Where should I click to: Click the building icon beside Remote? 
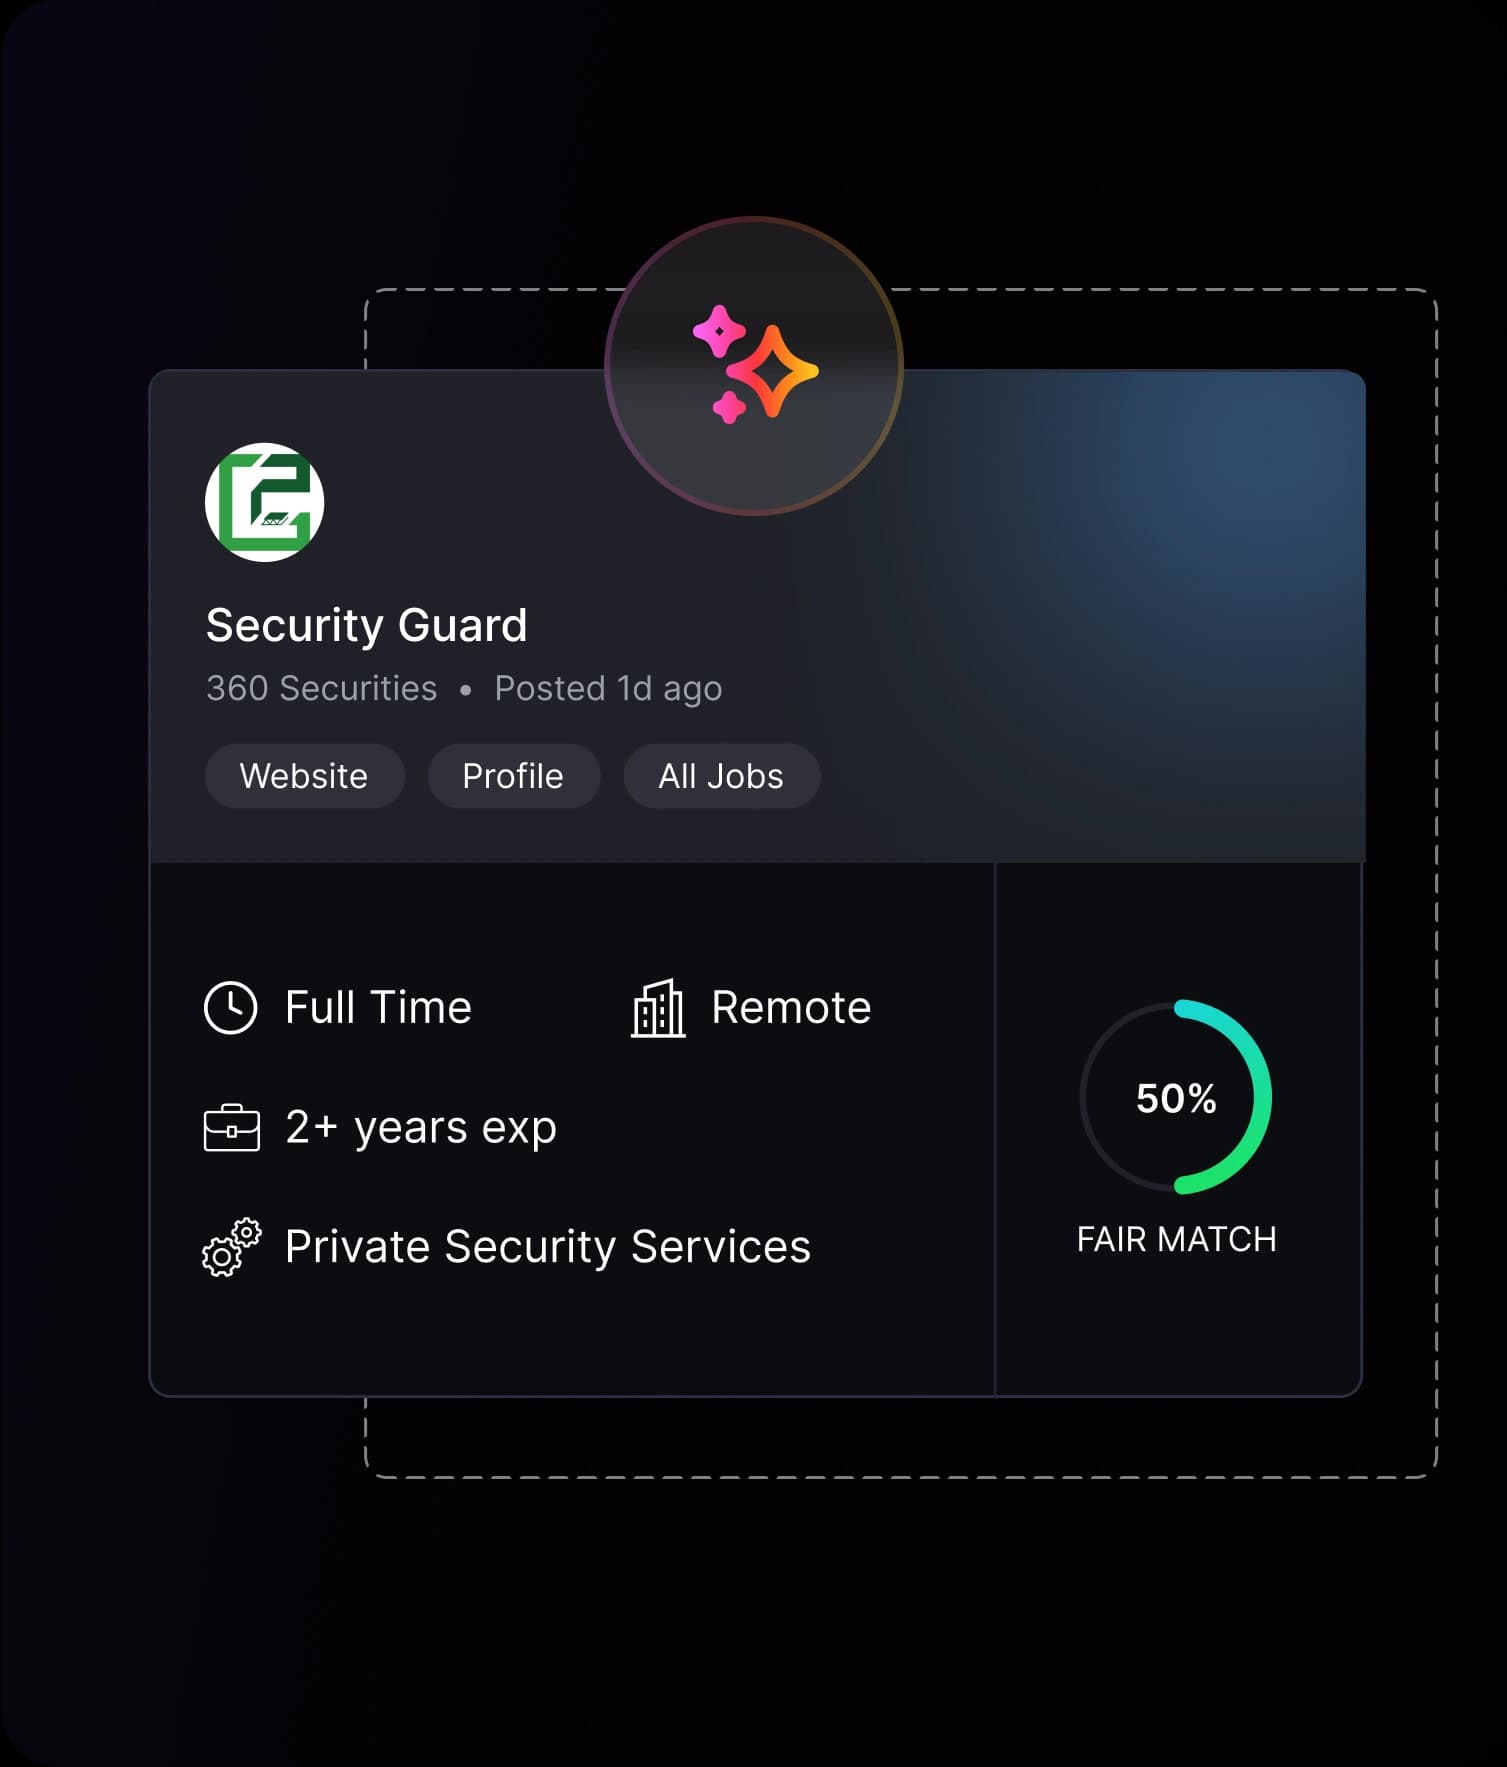pos(658,1008)
